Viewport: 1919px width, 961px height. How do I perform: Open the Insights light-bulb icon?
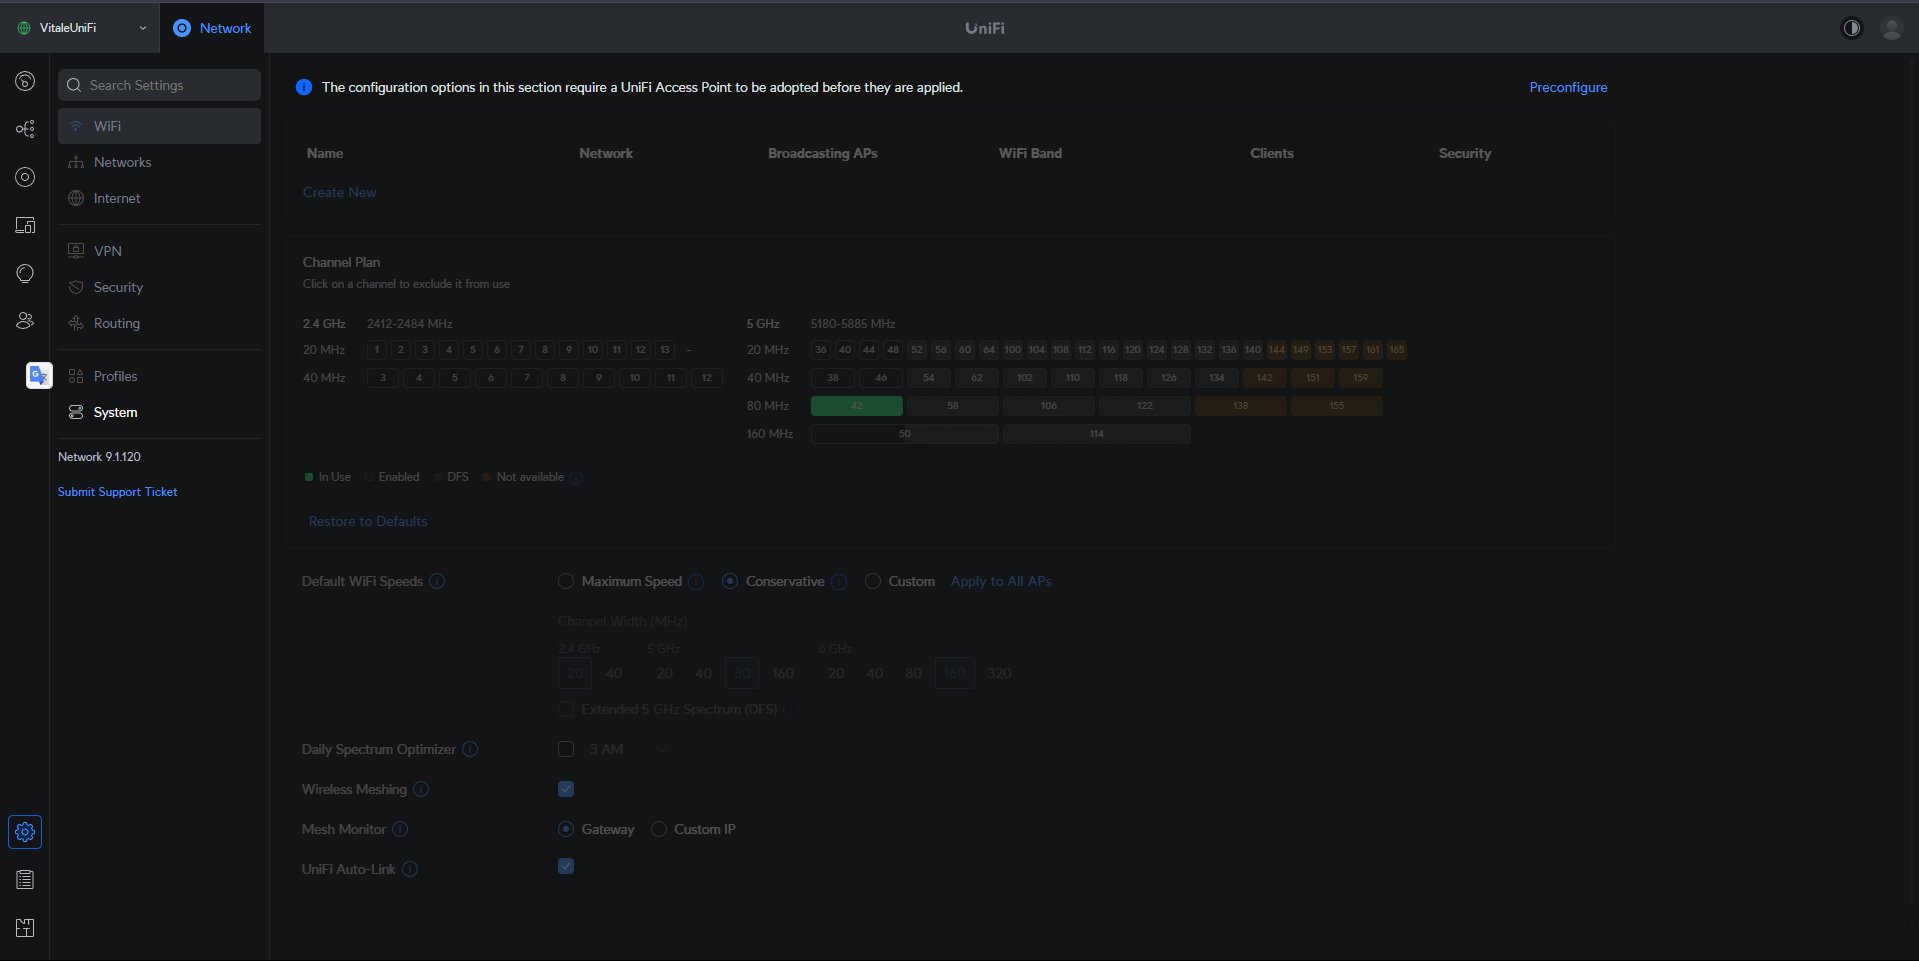tap(25, 273)
